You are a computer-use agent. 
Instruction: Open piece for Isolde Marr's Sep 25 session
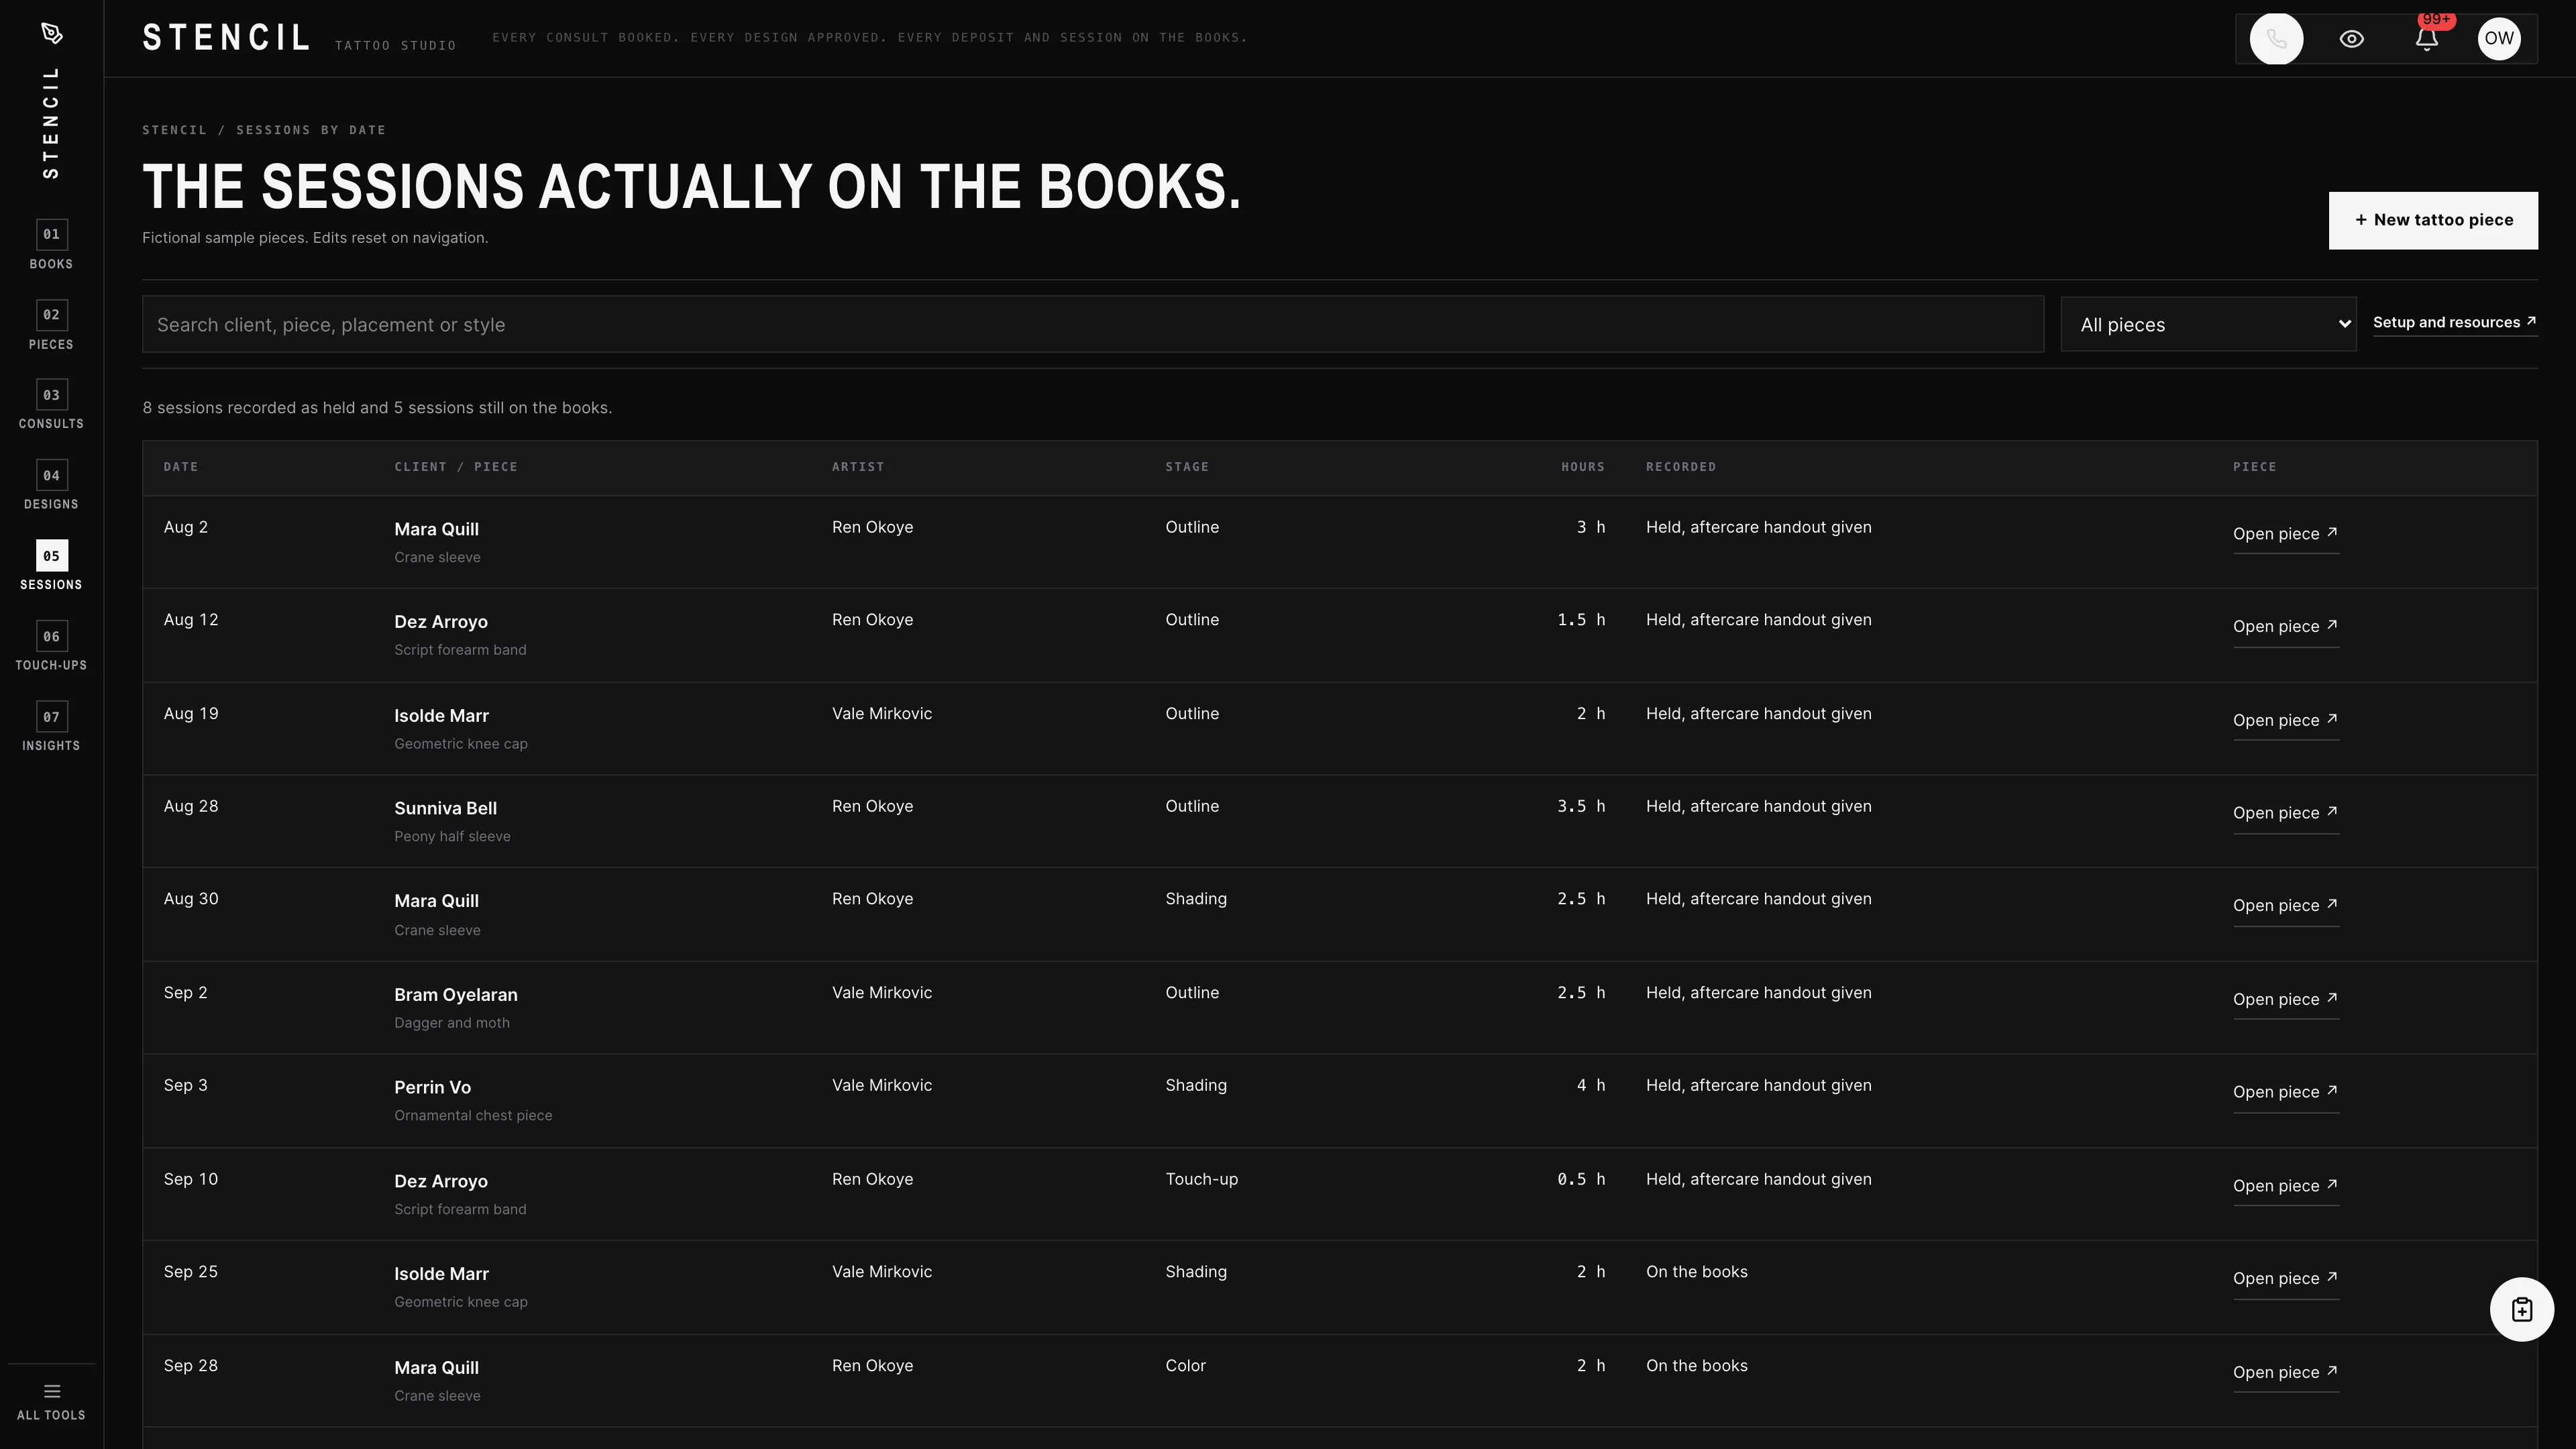[2285, 1278]
